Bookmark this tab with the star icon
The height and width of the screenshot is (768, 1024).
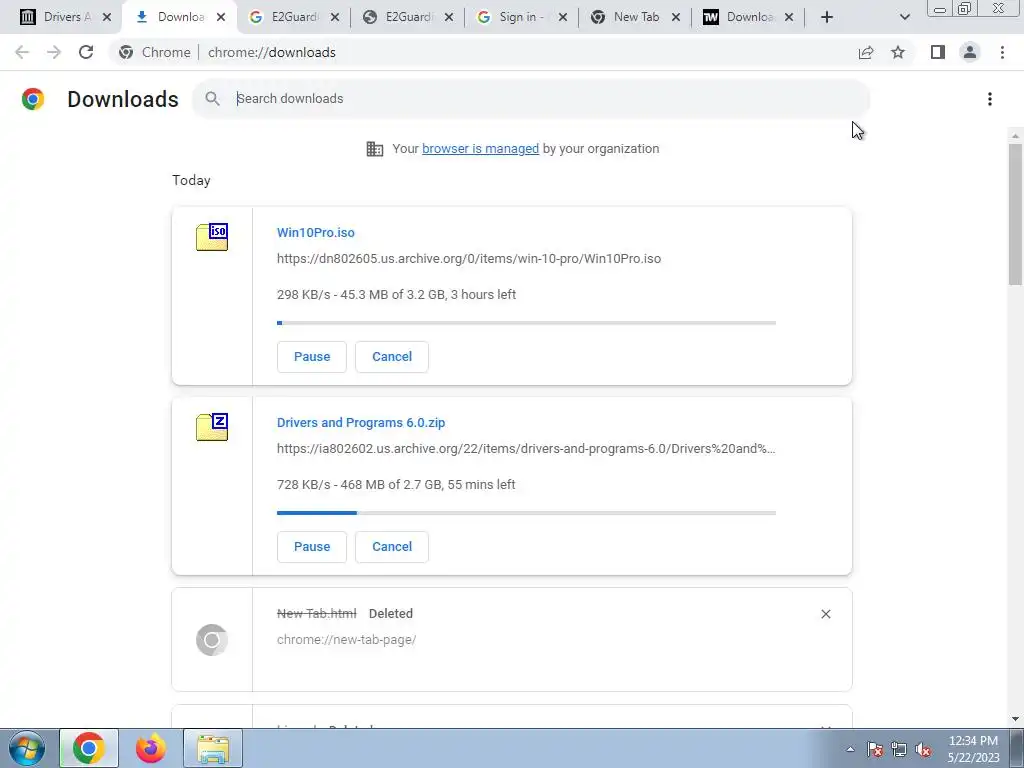(898, 52)
